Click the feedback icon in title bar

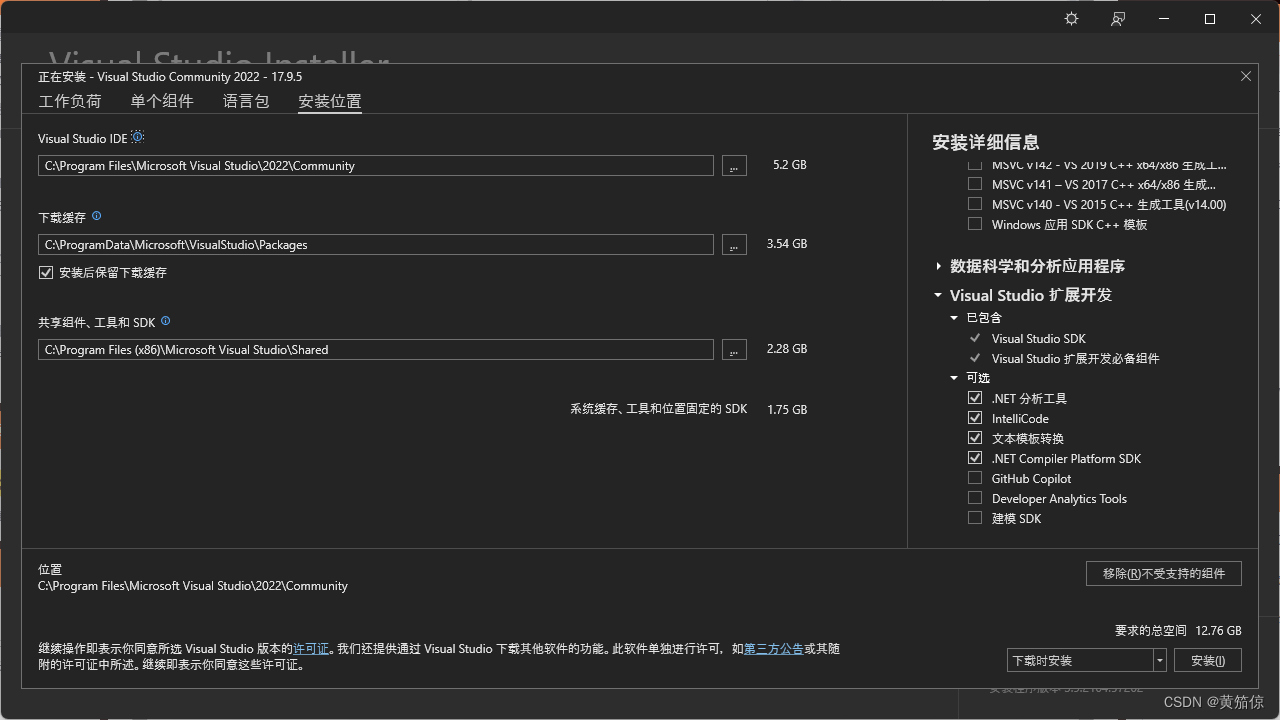pos(1118,19)
